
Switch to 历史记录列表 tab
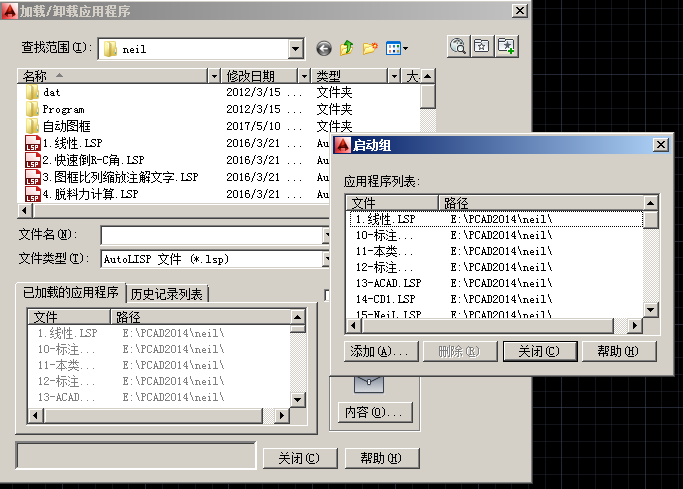[x=167, y=294]
